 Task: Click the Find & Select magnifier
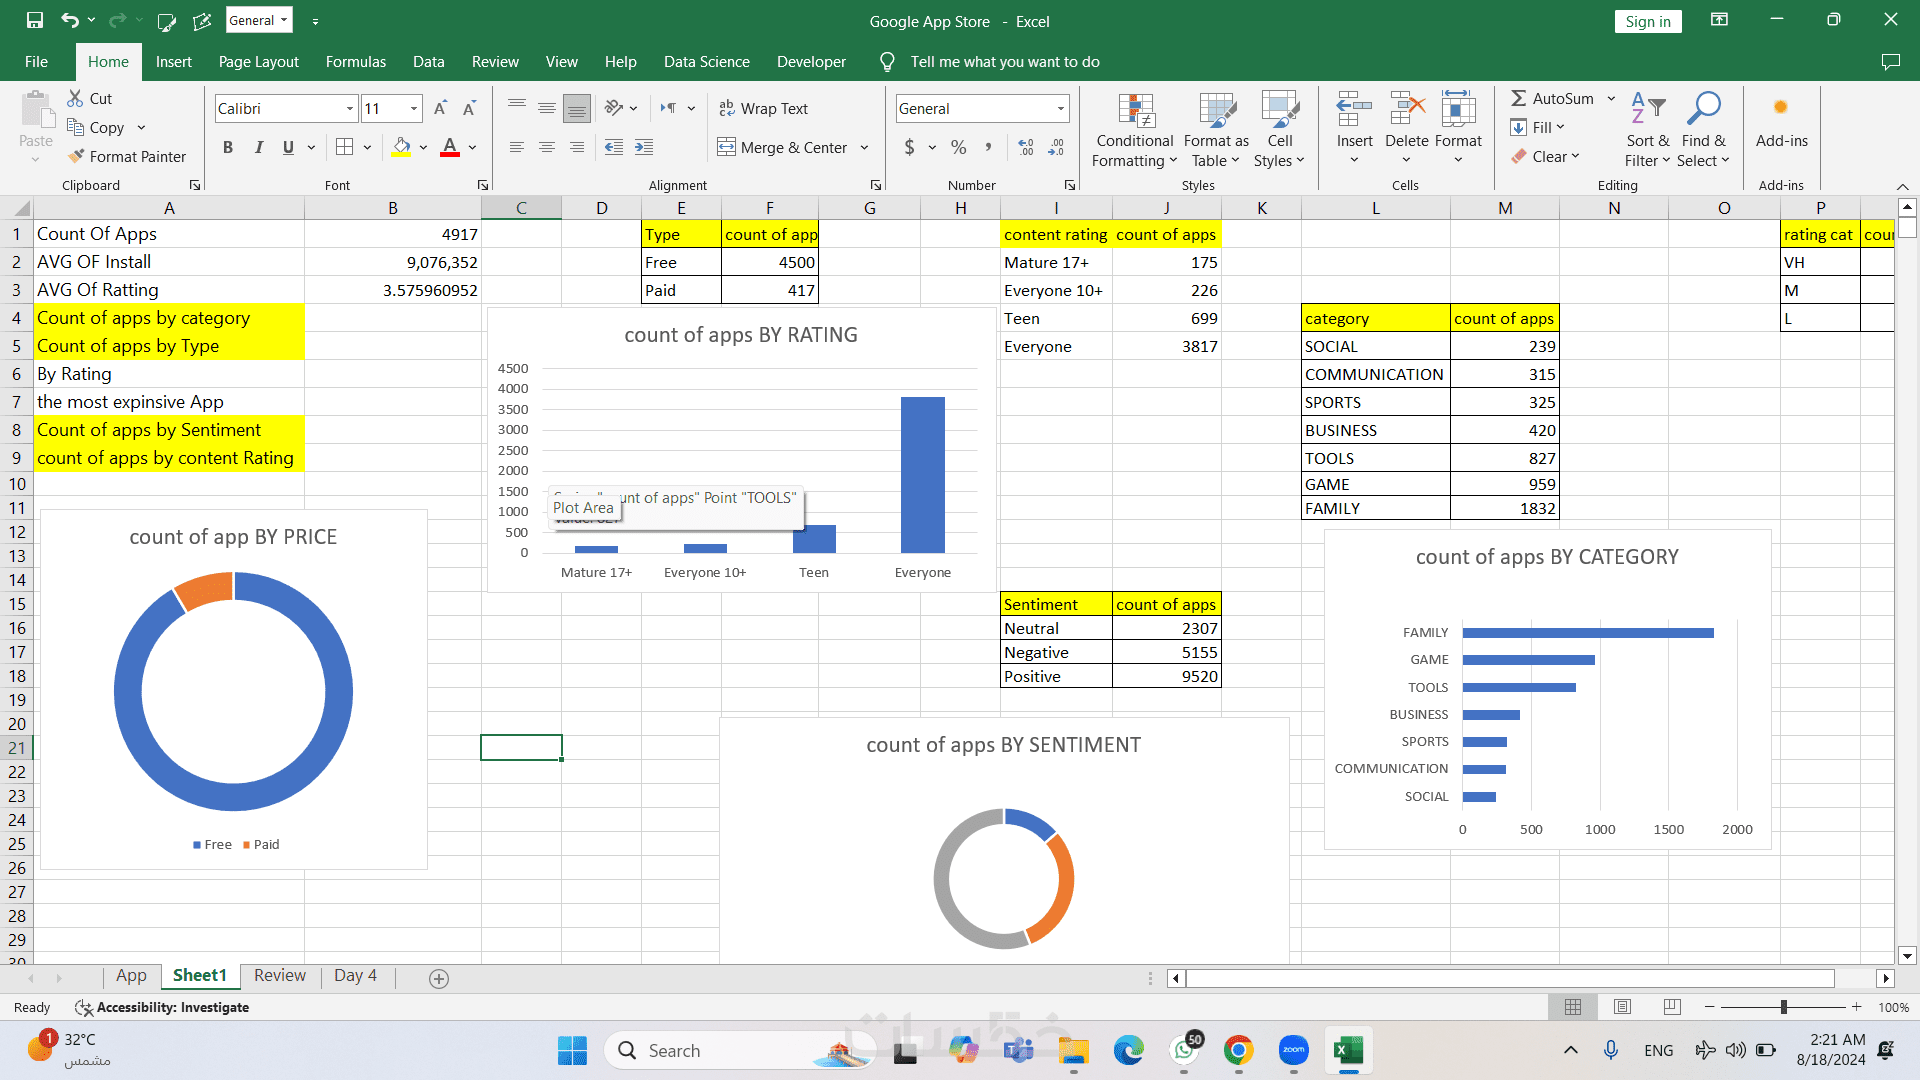pos(1703,108)
